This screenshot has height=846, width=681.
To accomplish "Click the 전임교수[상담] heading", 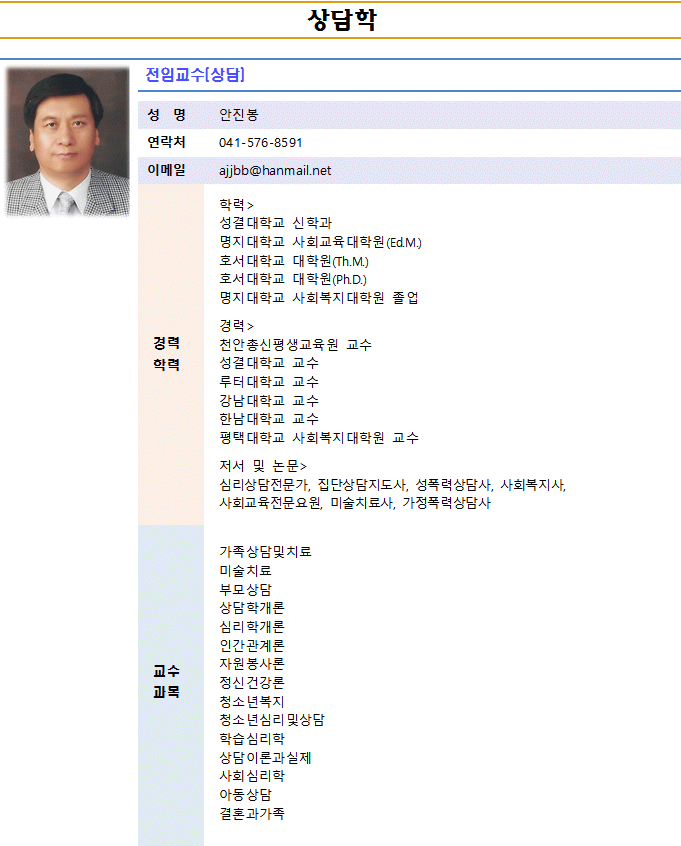I will [x=195, y=74].
